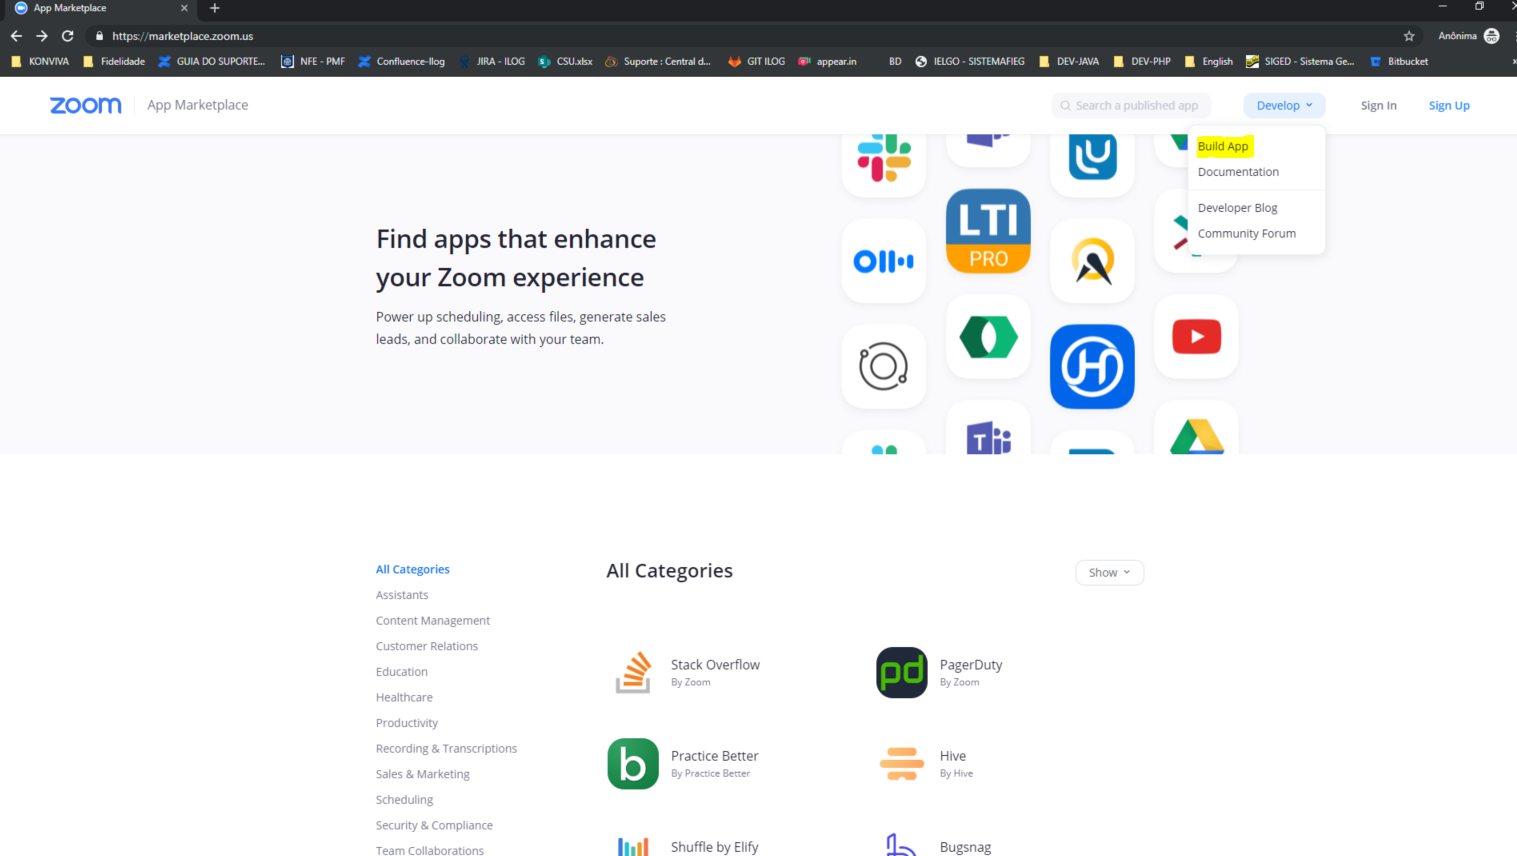The width and height of the screenshot is (1517, 856).
Task: Open the Anônima incognito profile icon
Action: tap(1491, 36)
